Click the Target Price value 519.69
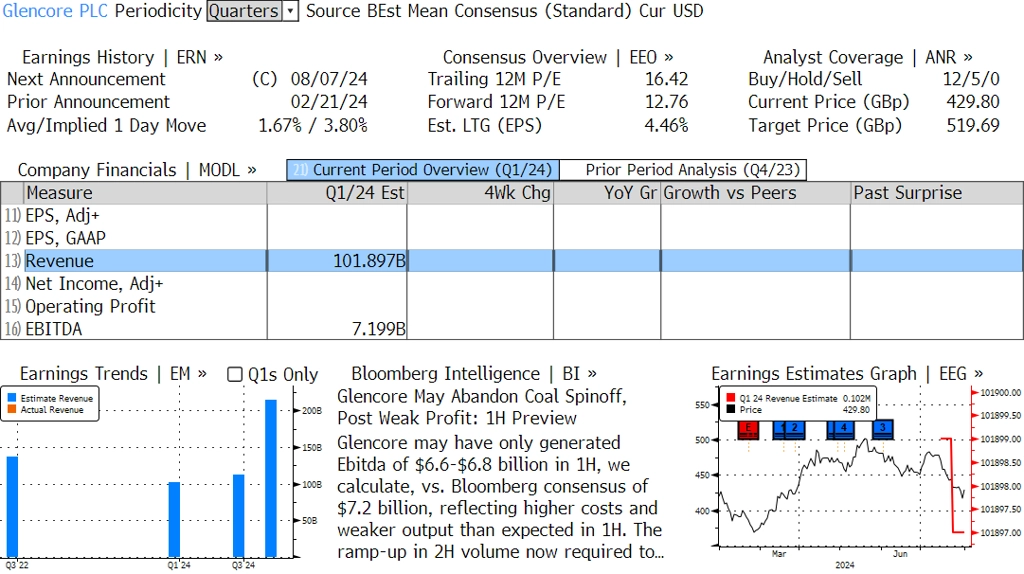1024x574 pixels. click(x=973, y=125)
